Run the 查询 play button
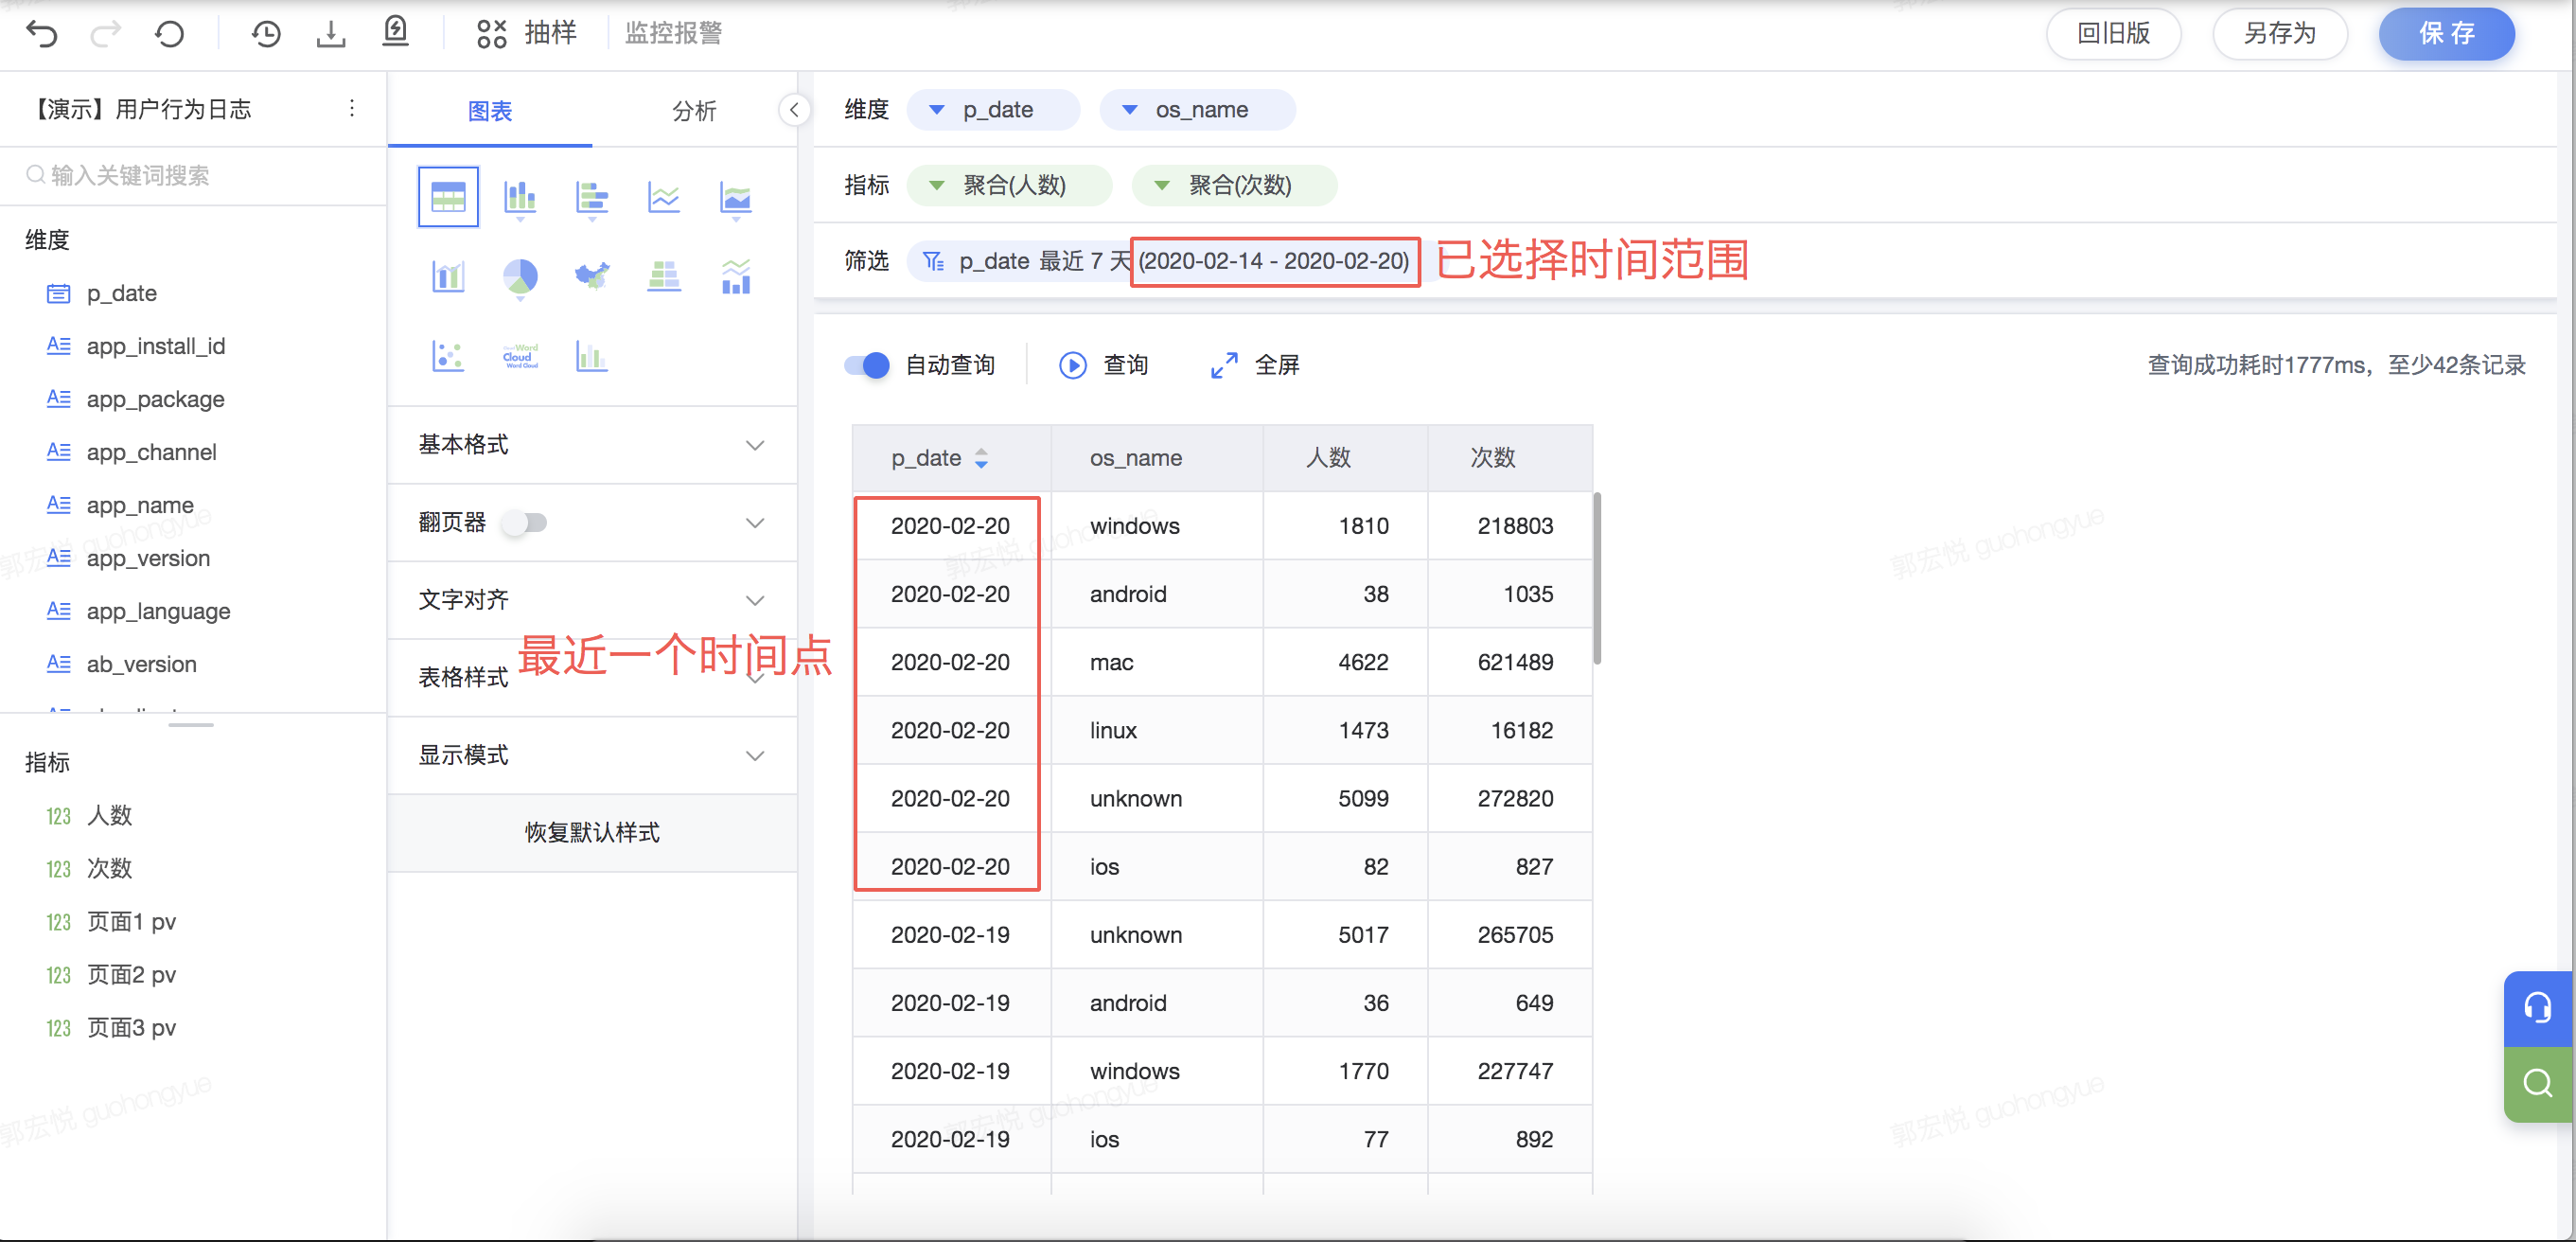The height and width of the screenshot is (1242, 2576). pos(1104,365)
